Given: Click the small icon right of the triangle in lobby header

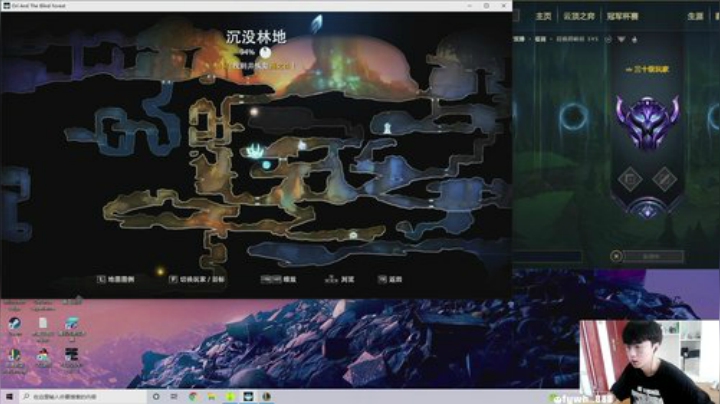Looking at the screenshot, I should pyautogui.click(x=635, y=39).
